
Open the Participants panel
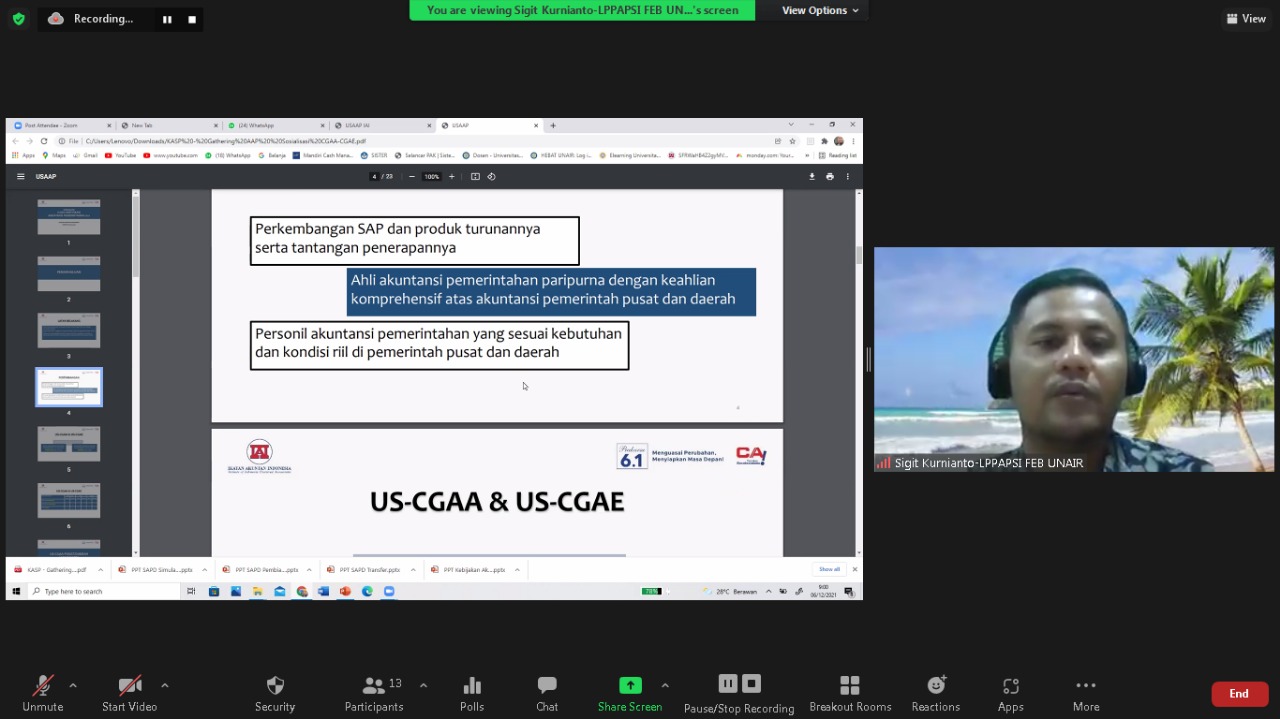pos(374,693)
